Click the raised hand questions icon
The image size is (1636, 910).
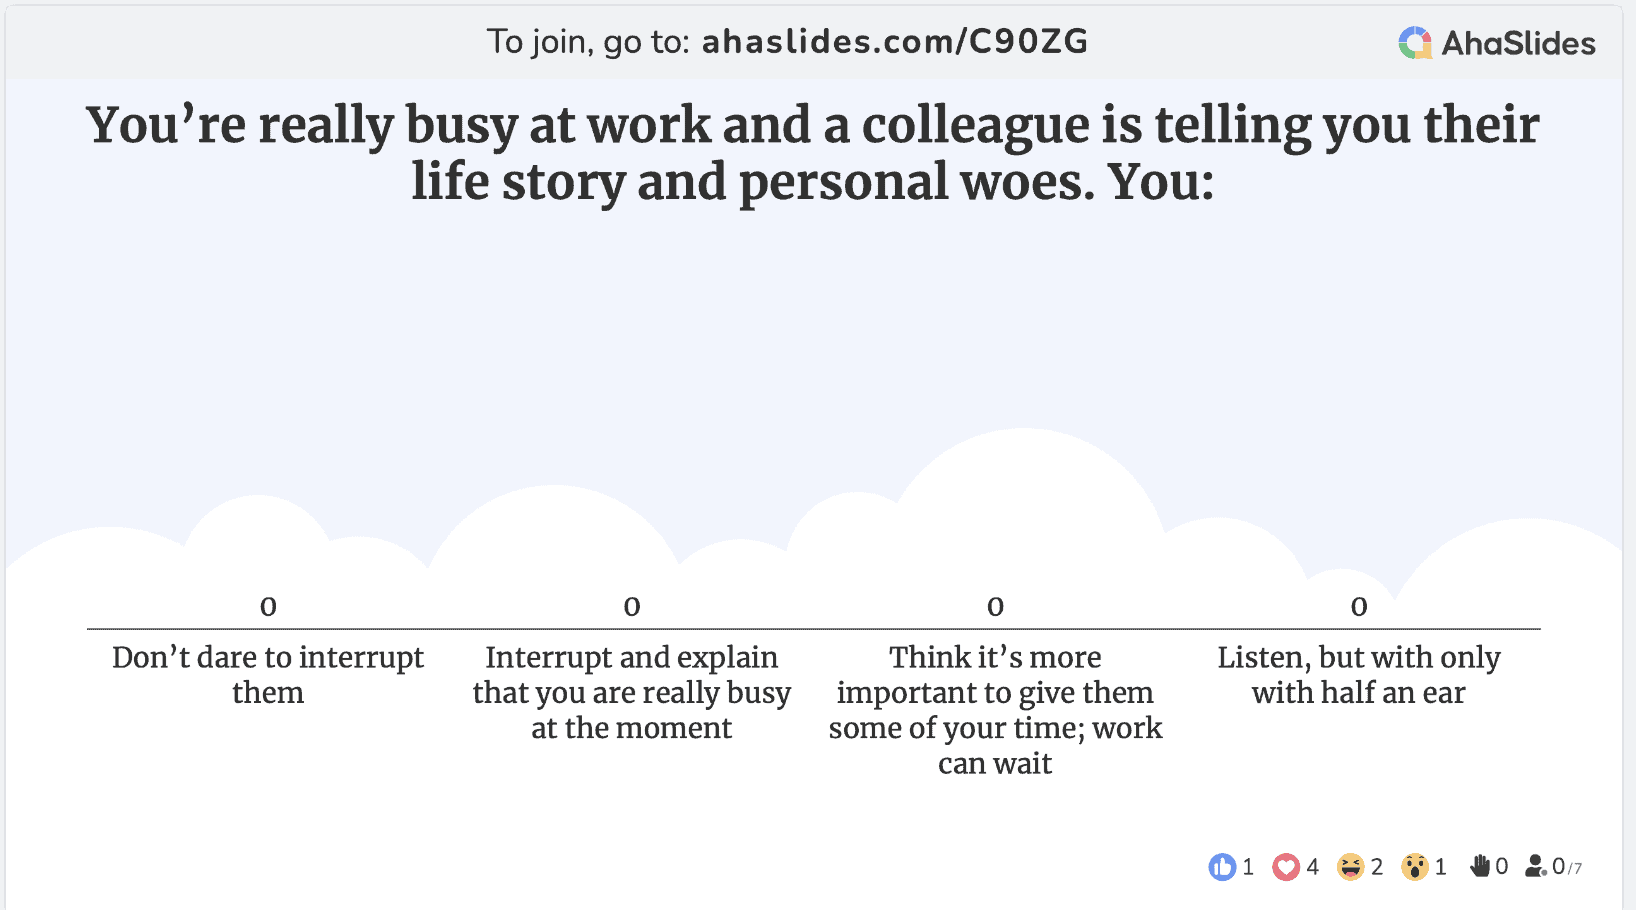[x=1480, y=866]
